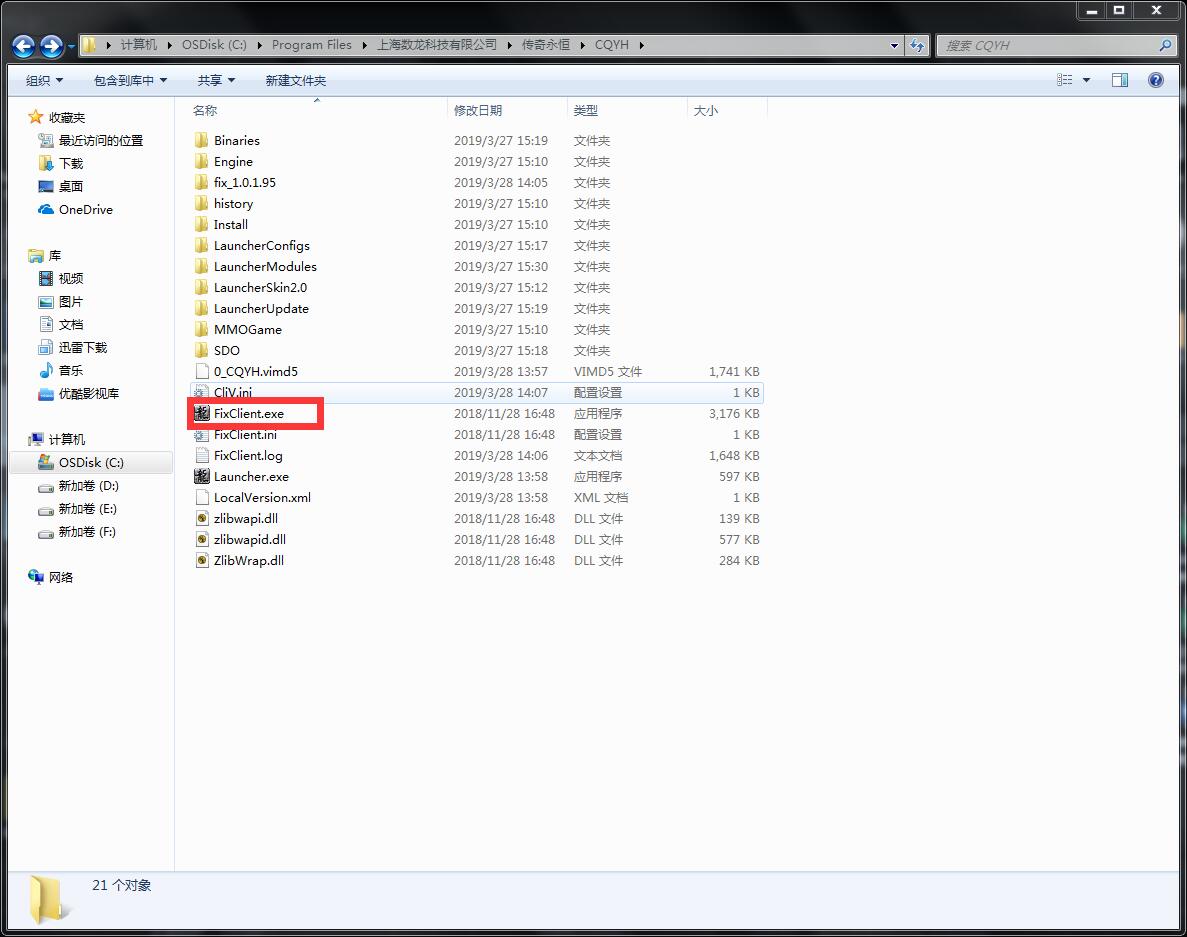The height and width of the screenshot is (937, 1187).
Task: Select 新加卷 (D:) drive in sidebar
Action: pyautogui.click(x=88, y=485)
